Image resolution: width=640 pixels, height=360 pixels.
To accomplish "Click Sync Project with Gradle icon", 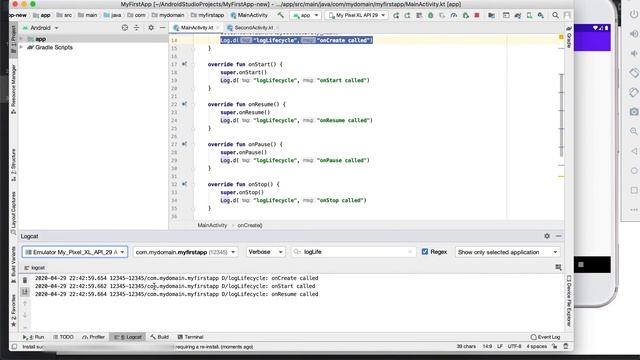I will 518,15.
